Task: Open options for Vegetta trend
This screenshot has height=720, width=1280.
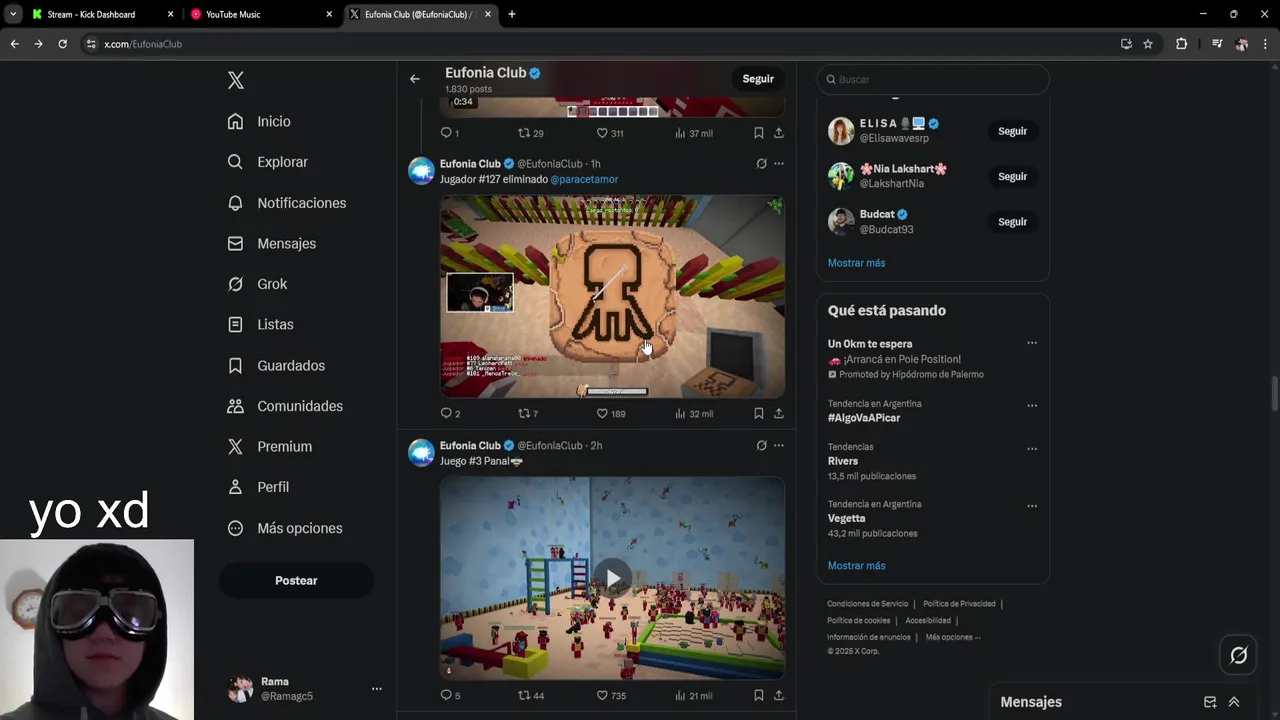Action: (x=1032, y=506)
